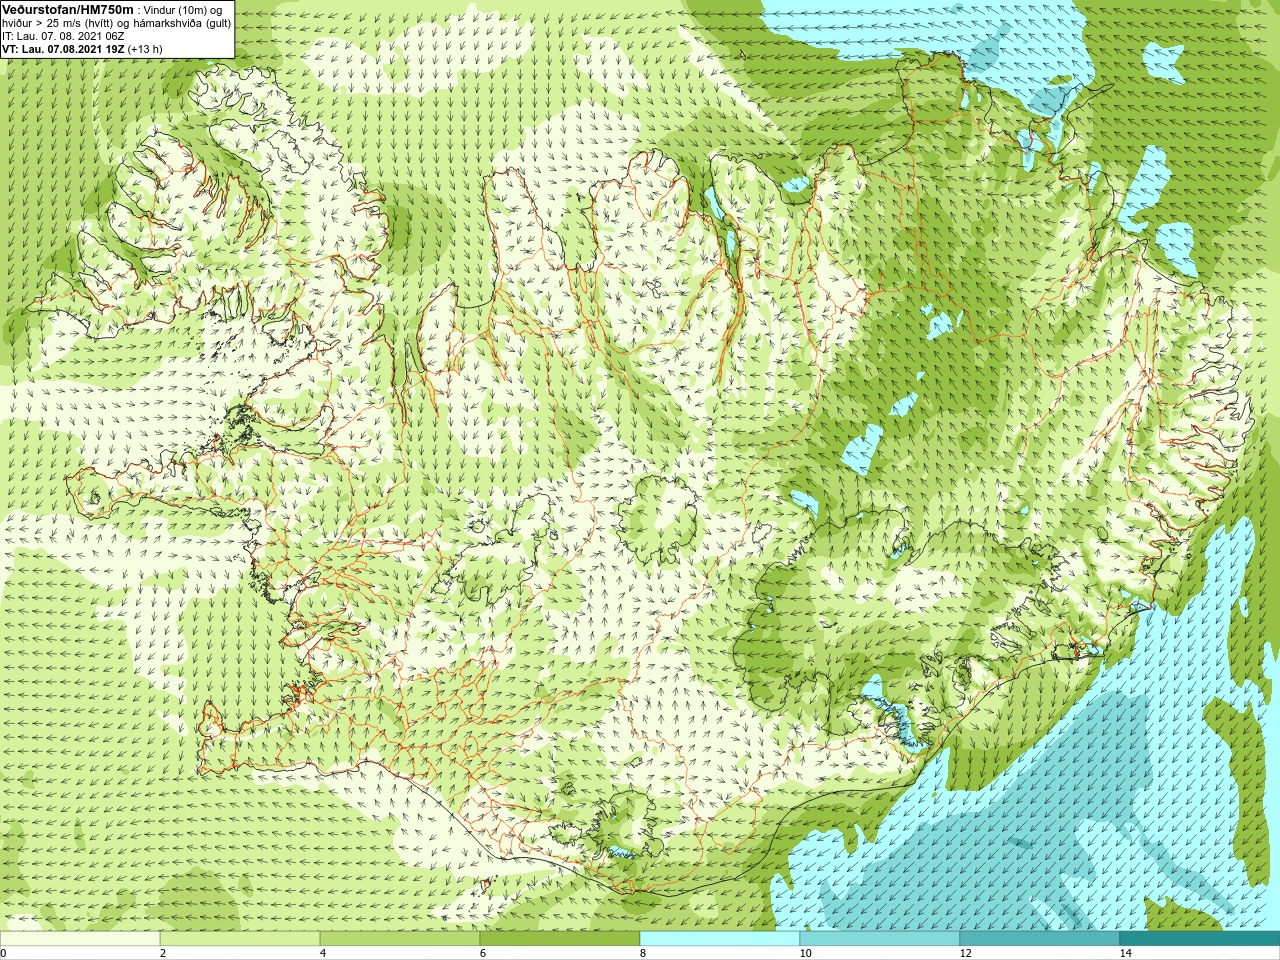The width and height of the screenshot is (1280, 960).
Task: Click the 'VT: Lau. 07.08.2021 19Z' line
Action: [x=62, y=49]
